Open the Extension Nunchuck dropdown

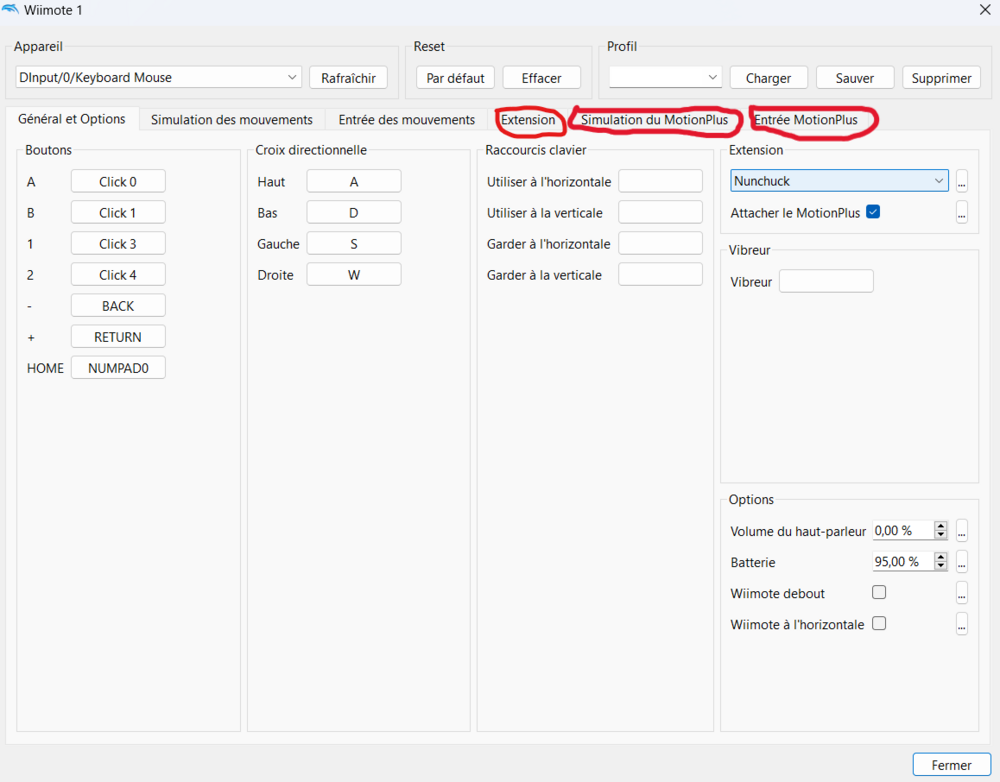pos(839,181)
